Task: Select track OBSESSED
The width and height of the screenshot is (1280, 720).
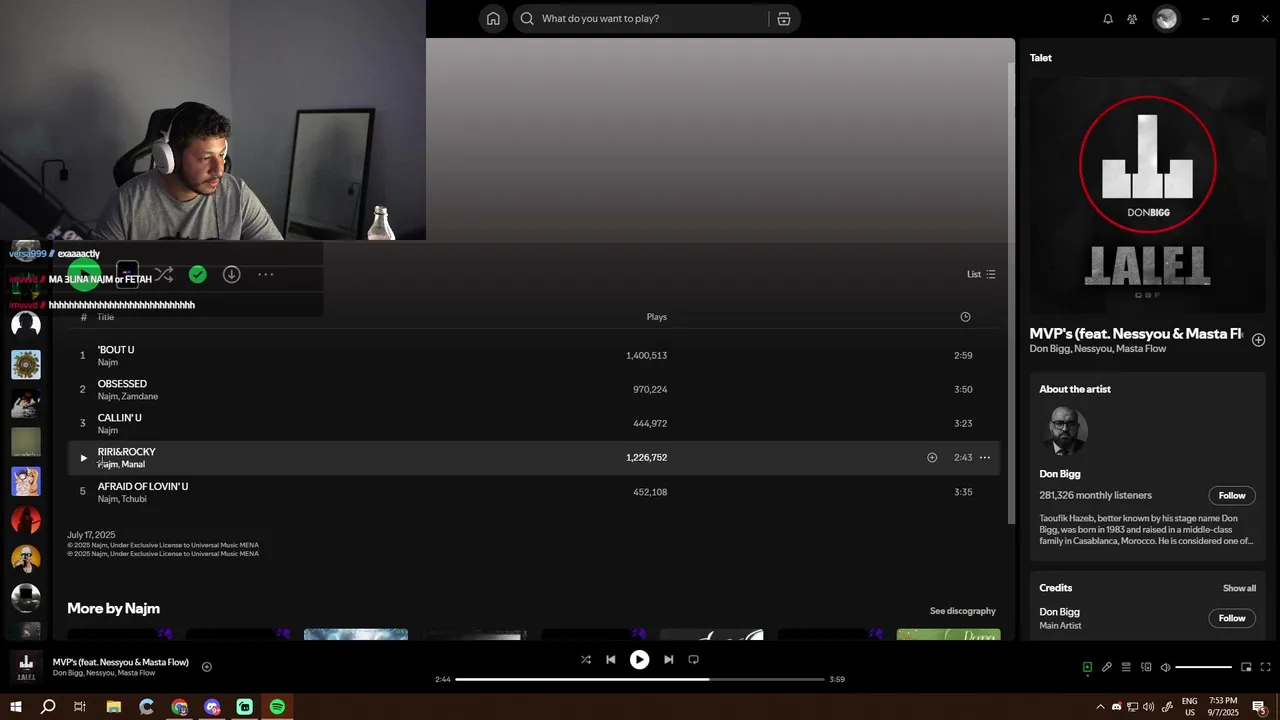Action: [x=534, y=389]
